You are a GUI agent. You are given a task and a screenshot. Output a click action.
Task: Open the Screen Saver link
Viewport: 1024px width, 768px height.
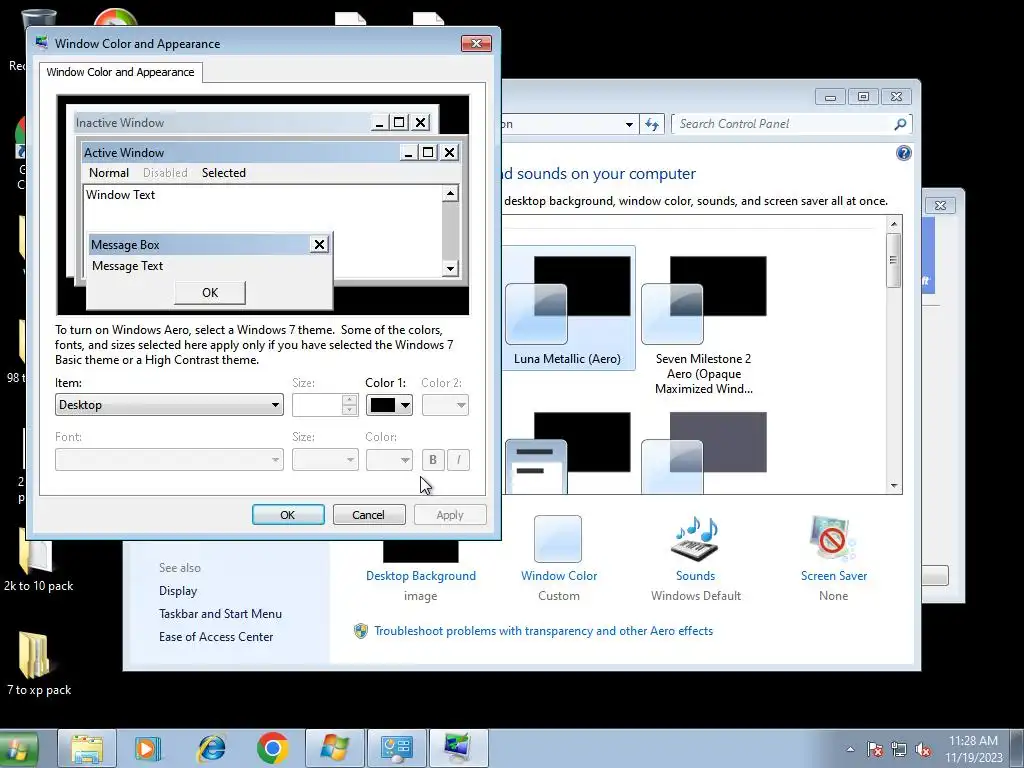click(834, 576)
